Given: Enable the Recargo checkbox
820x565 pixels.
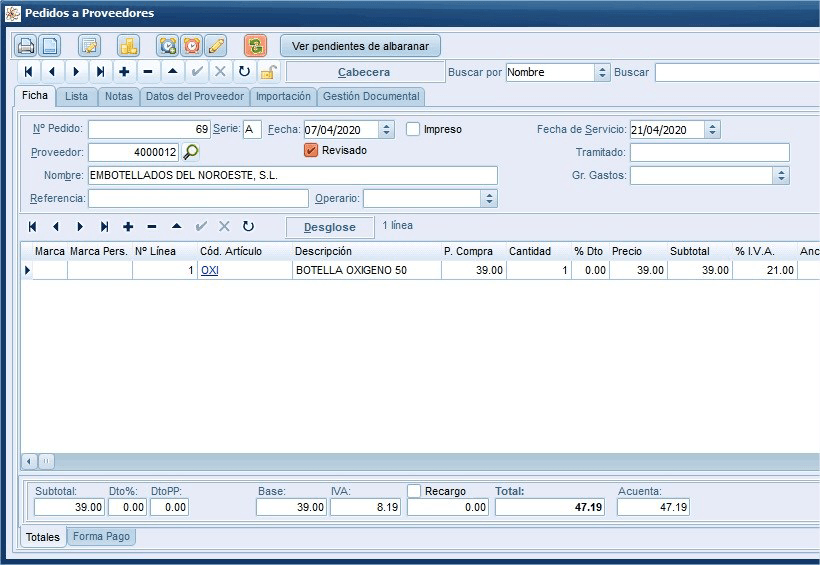Looking at the screenshot, I should [x=414, y=491].
